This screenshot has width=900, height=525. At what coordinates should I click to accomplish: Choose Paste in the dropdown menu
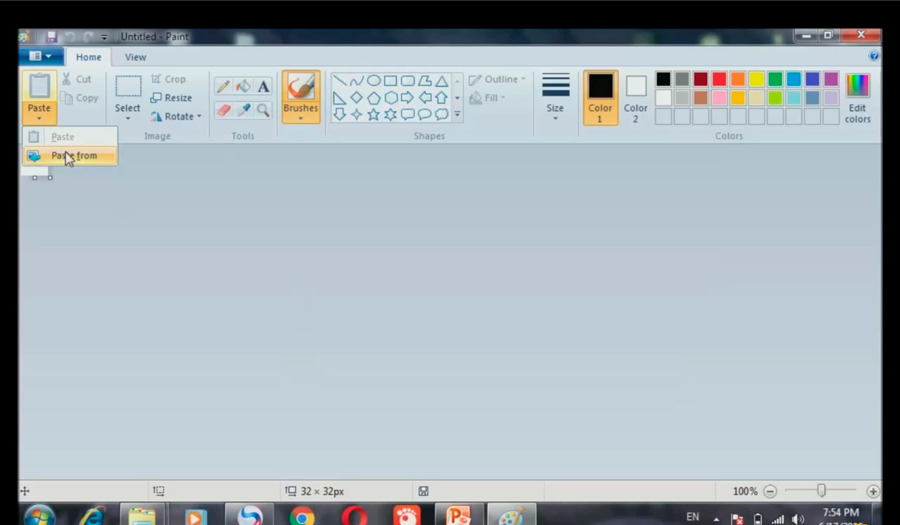pos(70,137)
